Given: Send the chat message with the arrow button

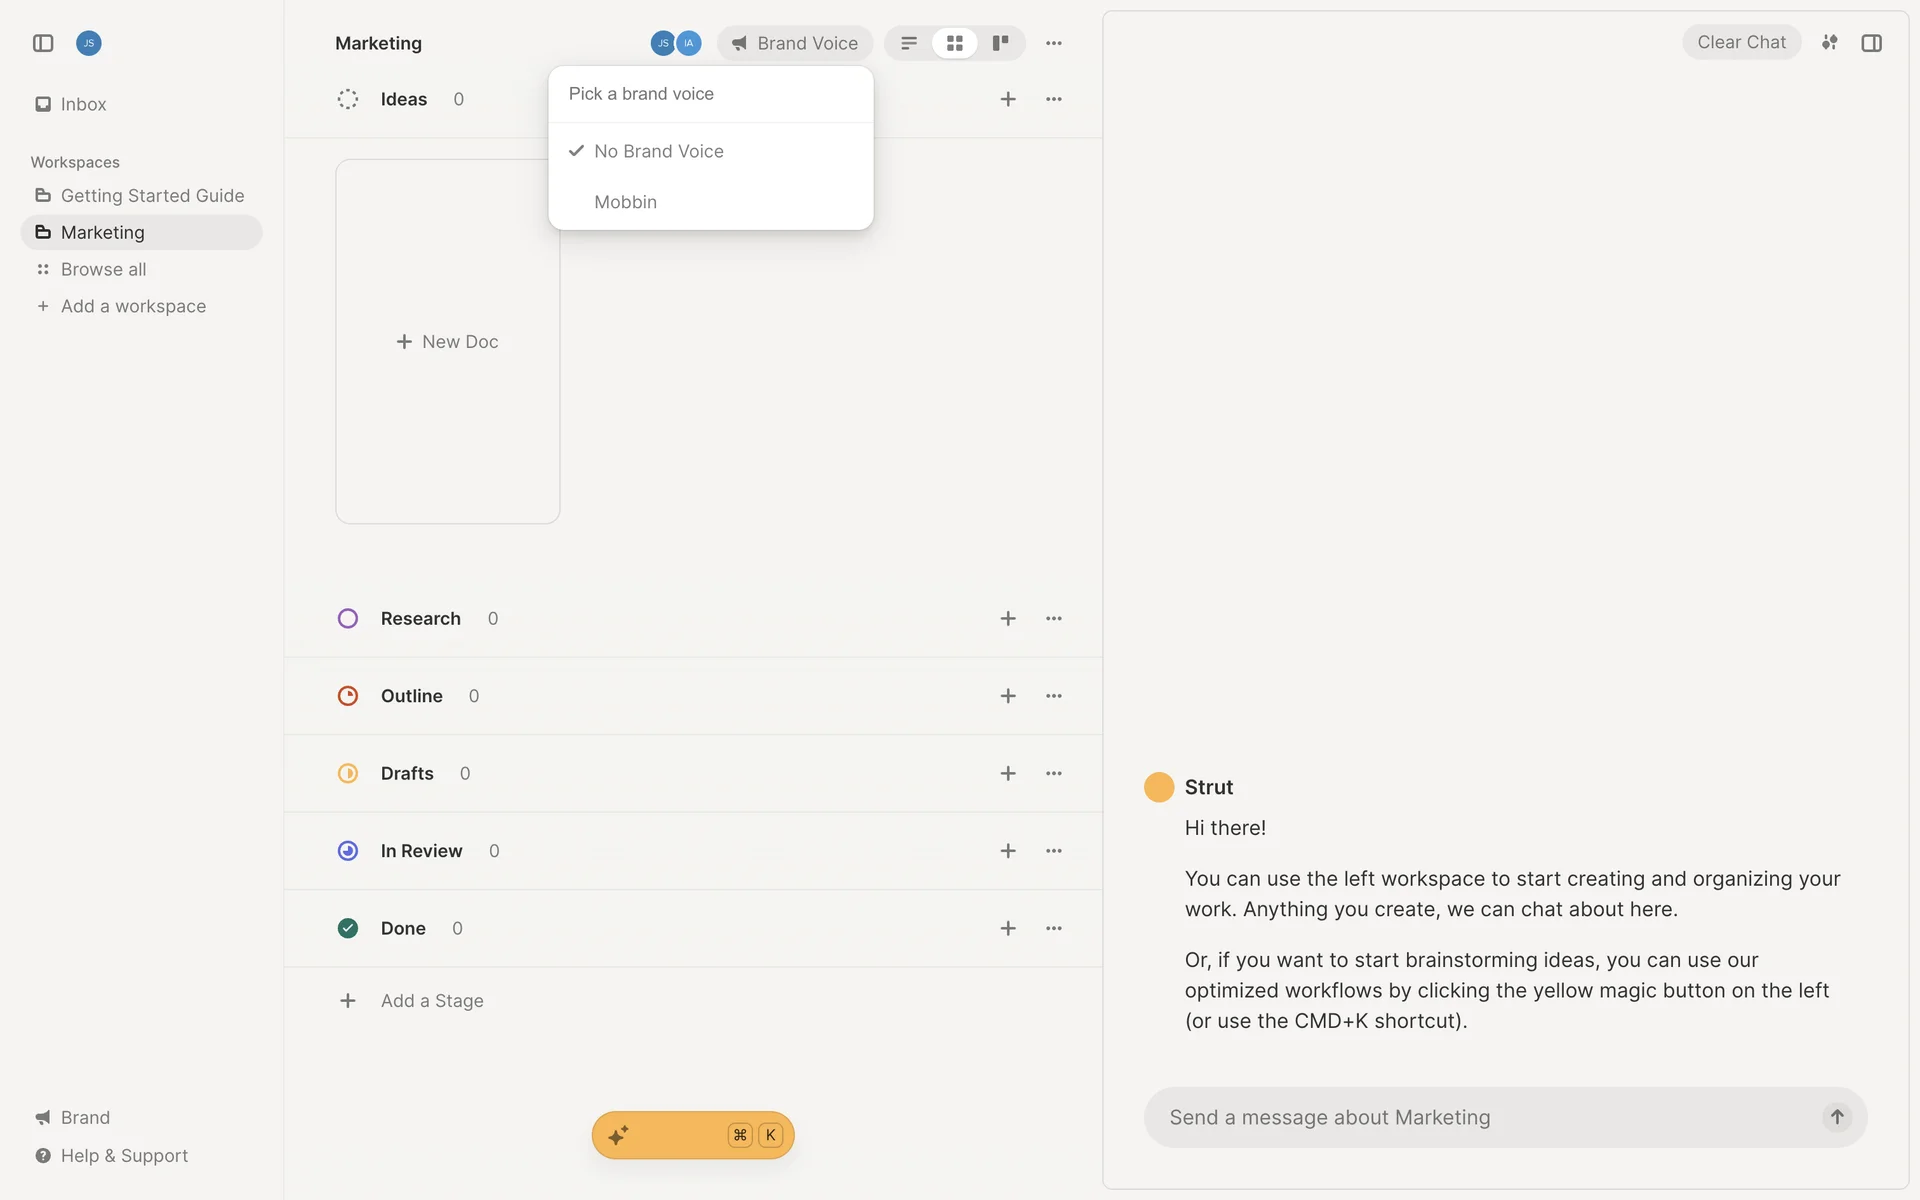Looking at the screenshot, I should tap(1836, 1117).
